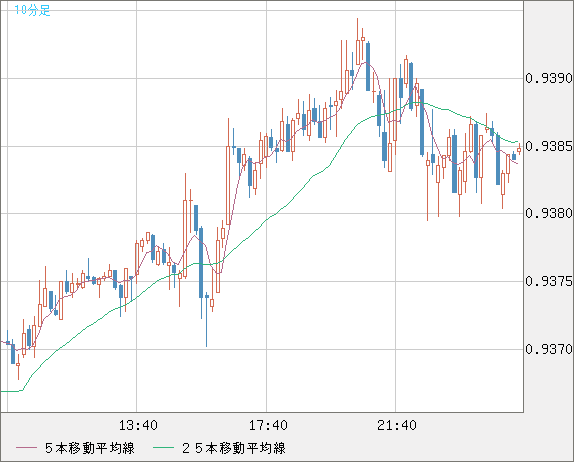
Task: Click the 13:40 time axis label
Action: coord(138,425)
